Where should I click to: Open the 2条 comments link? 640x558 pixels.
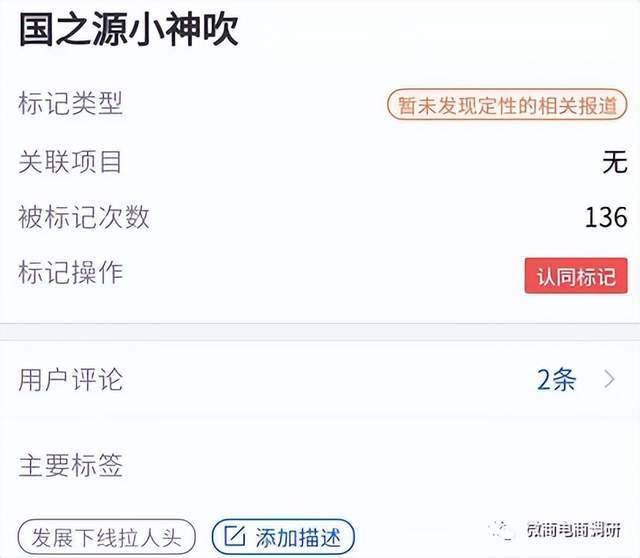pyautogui.click(x=556, y=380)
